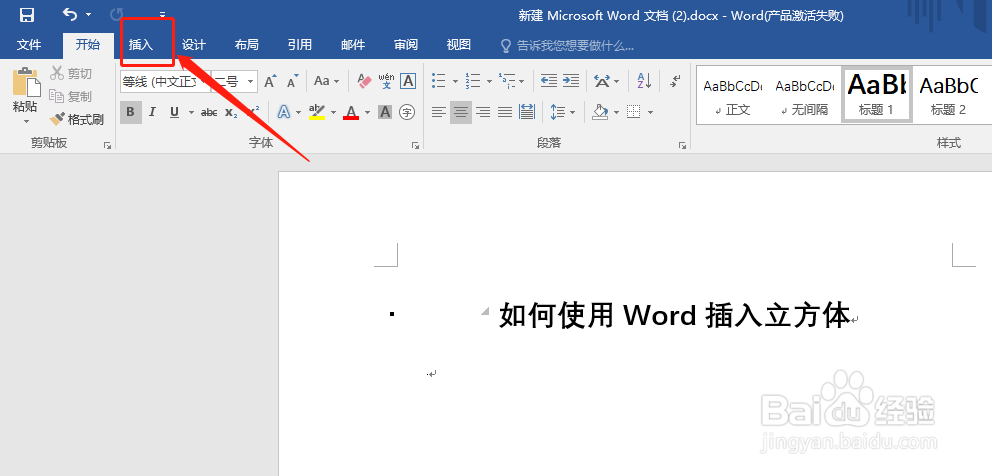Click the Character Border icon
The width and height of the screenshot is (992, 476).
click(x=408, y=81)
